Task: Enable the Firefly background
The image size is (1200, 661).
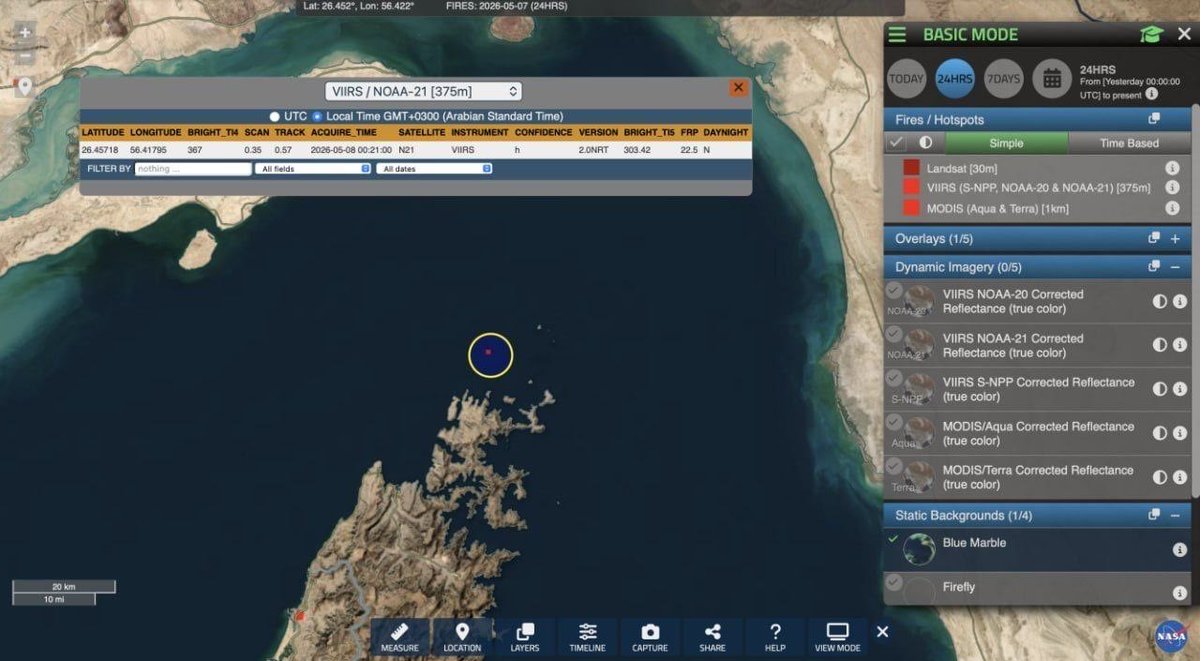Action: pos(894,582)
